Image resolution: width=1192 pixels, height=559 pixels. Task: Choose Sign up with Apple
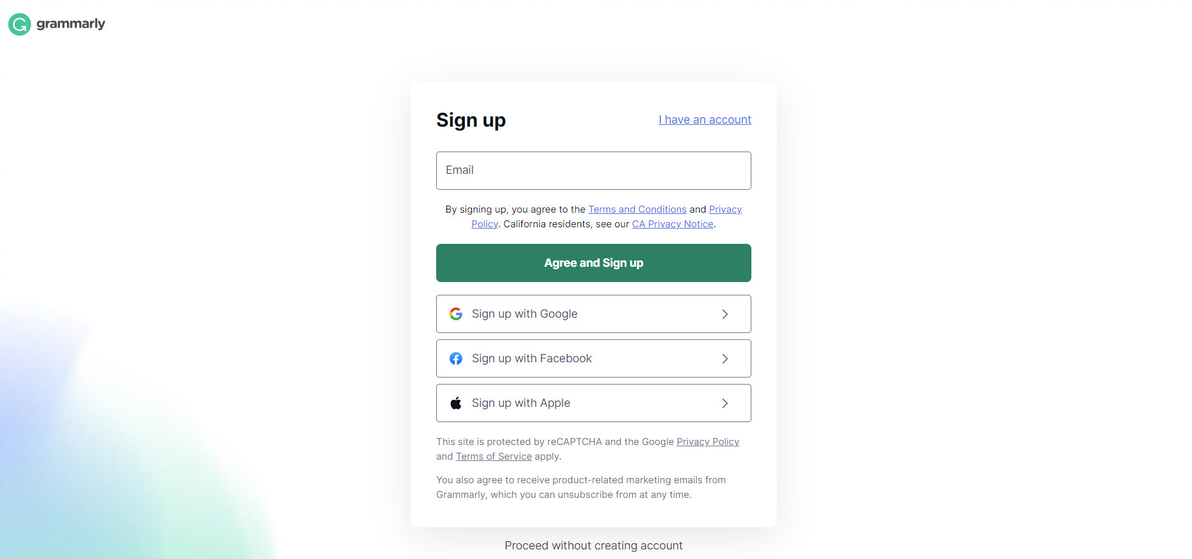[x=593, y=403]
